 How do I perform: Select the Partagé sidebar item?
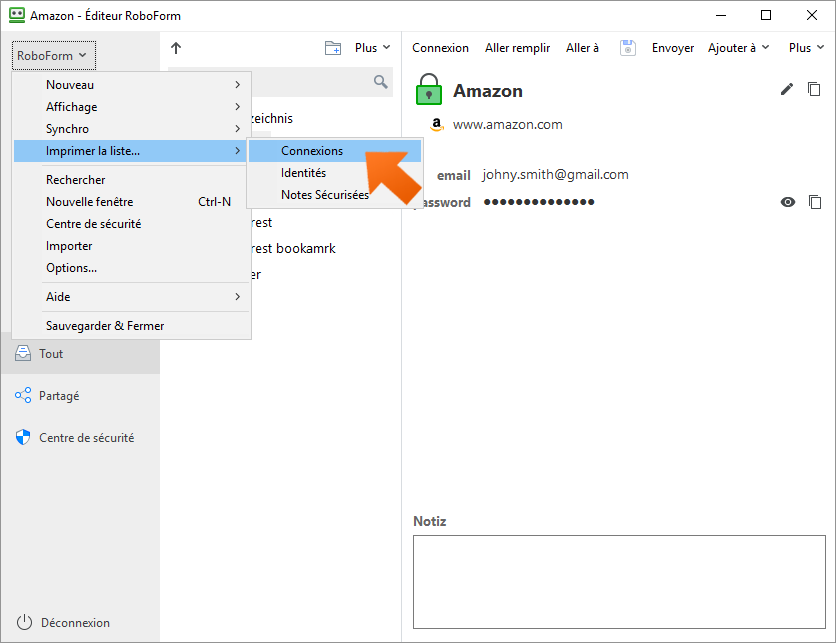click(x=81, y=396)
